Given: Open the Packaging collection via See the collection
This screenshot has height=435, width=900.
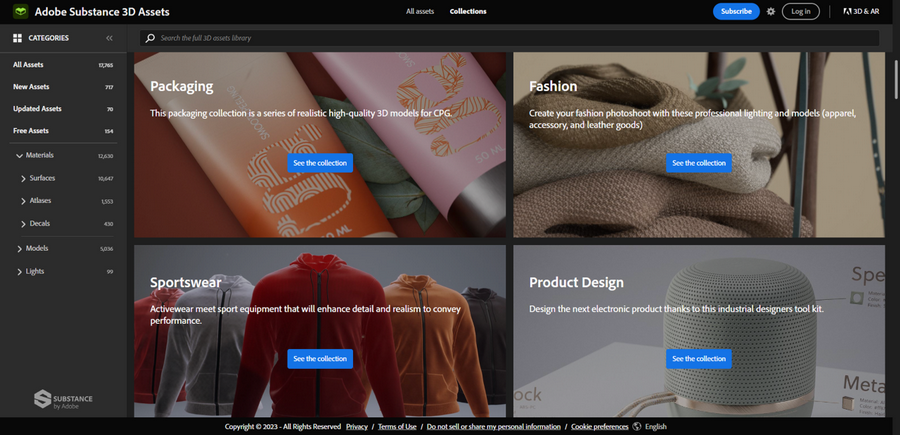Looking at the screenshot, I should (x=319, y=162).
